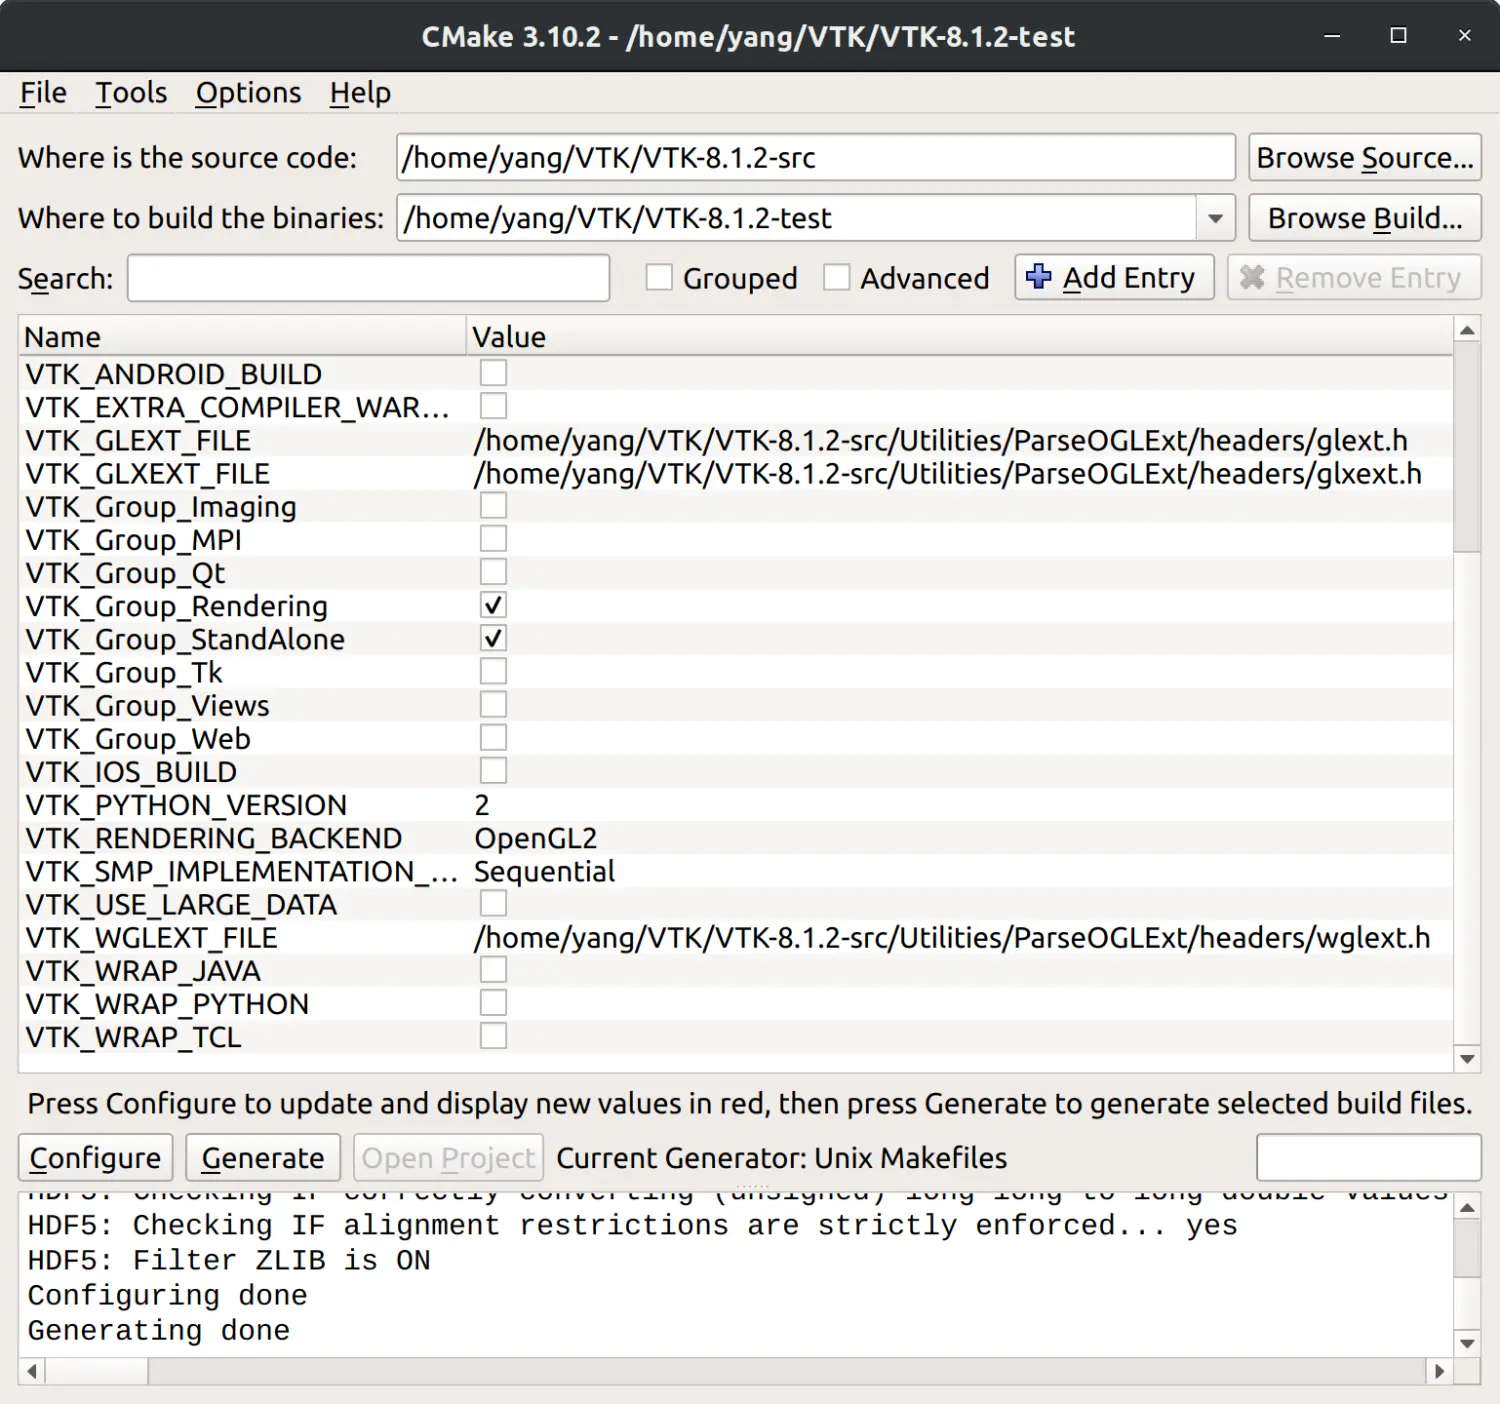Focus the Search input field
The height and width of the screenshot is (1404, 1500).
pos(368,278)
